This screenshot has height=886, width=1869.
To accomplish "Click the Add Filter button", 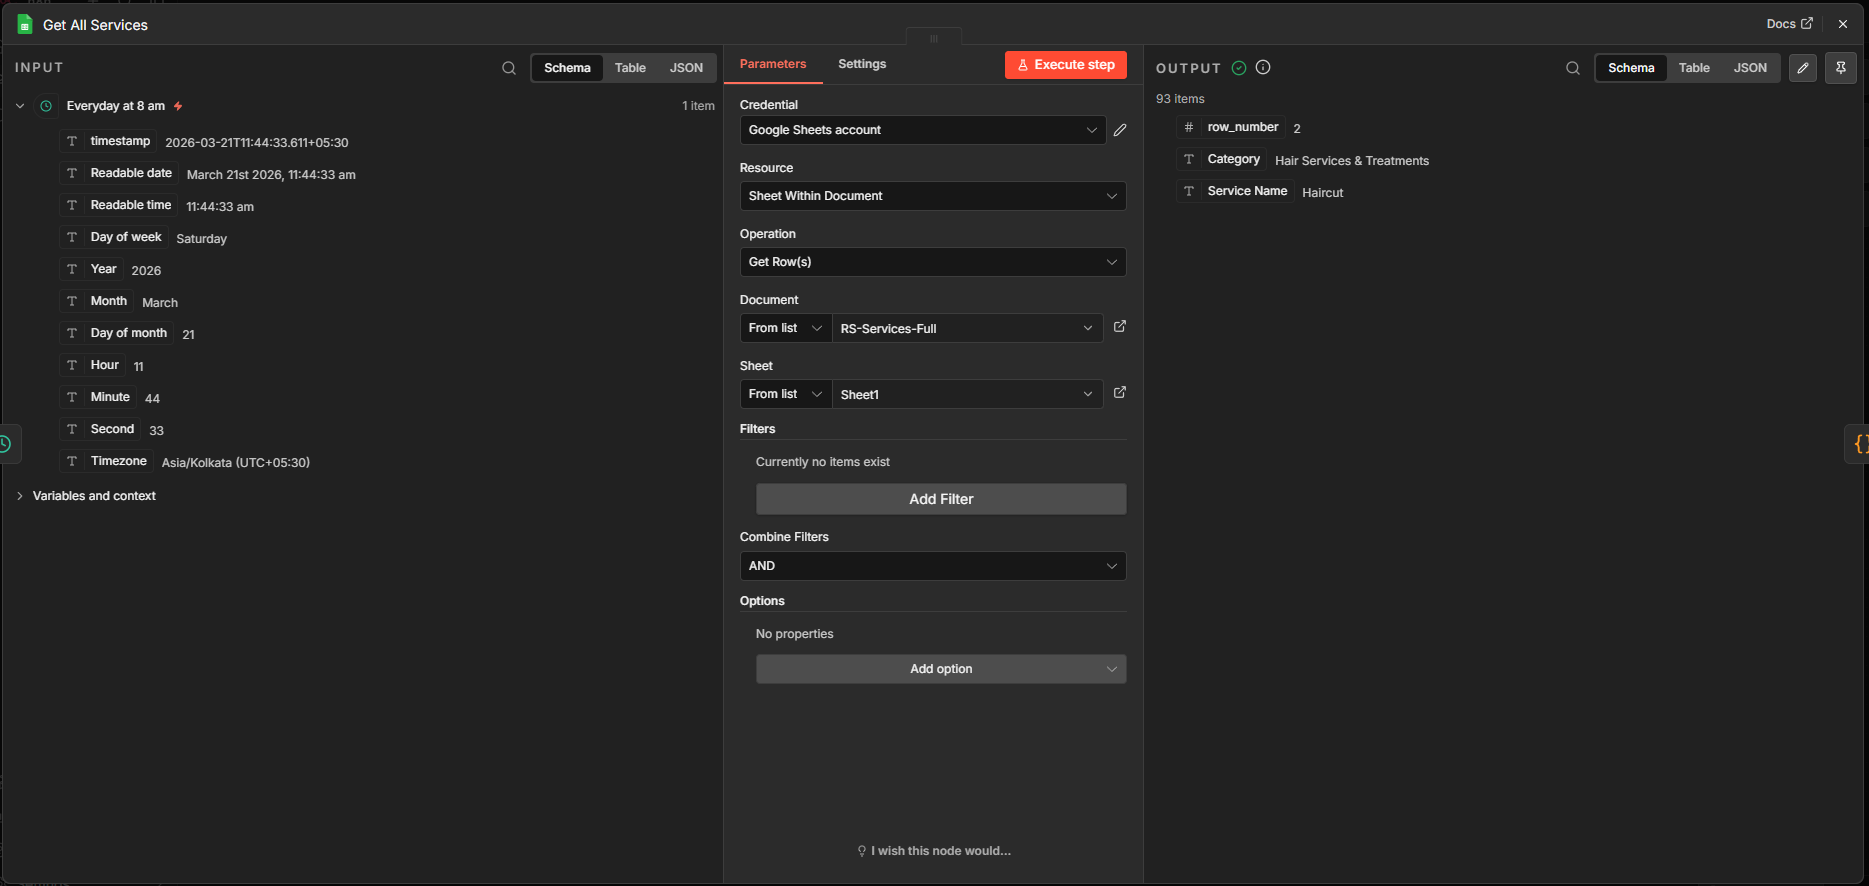I will click(940, 499).
